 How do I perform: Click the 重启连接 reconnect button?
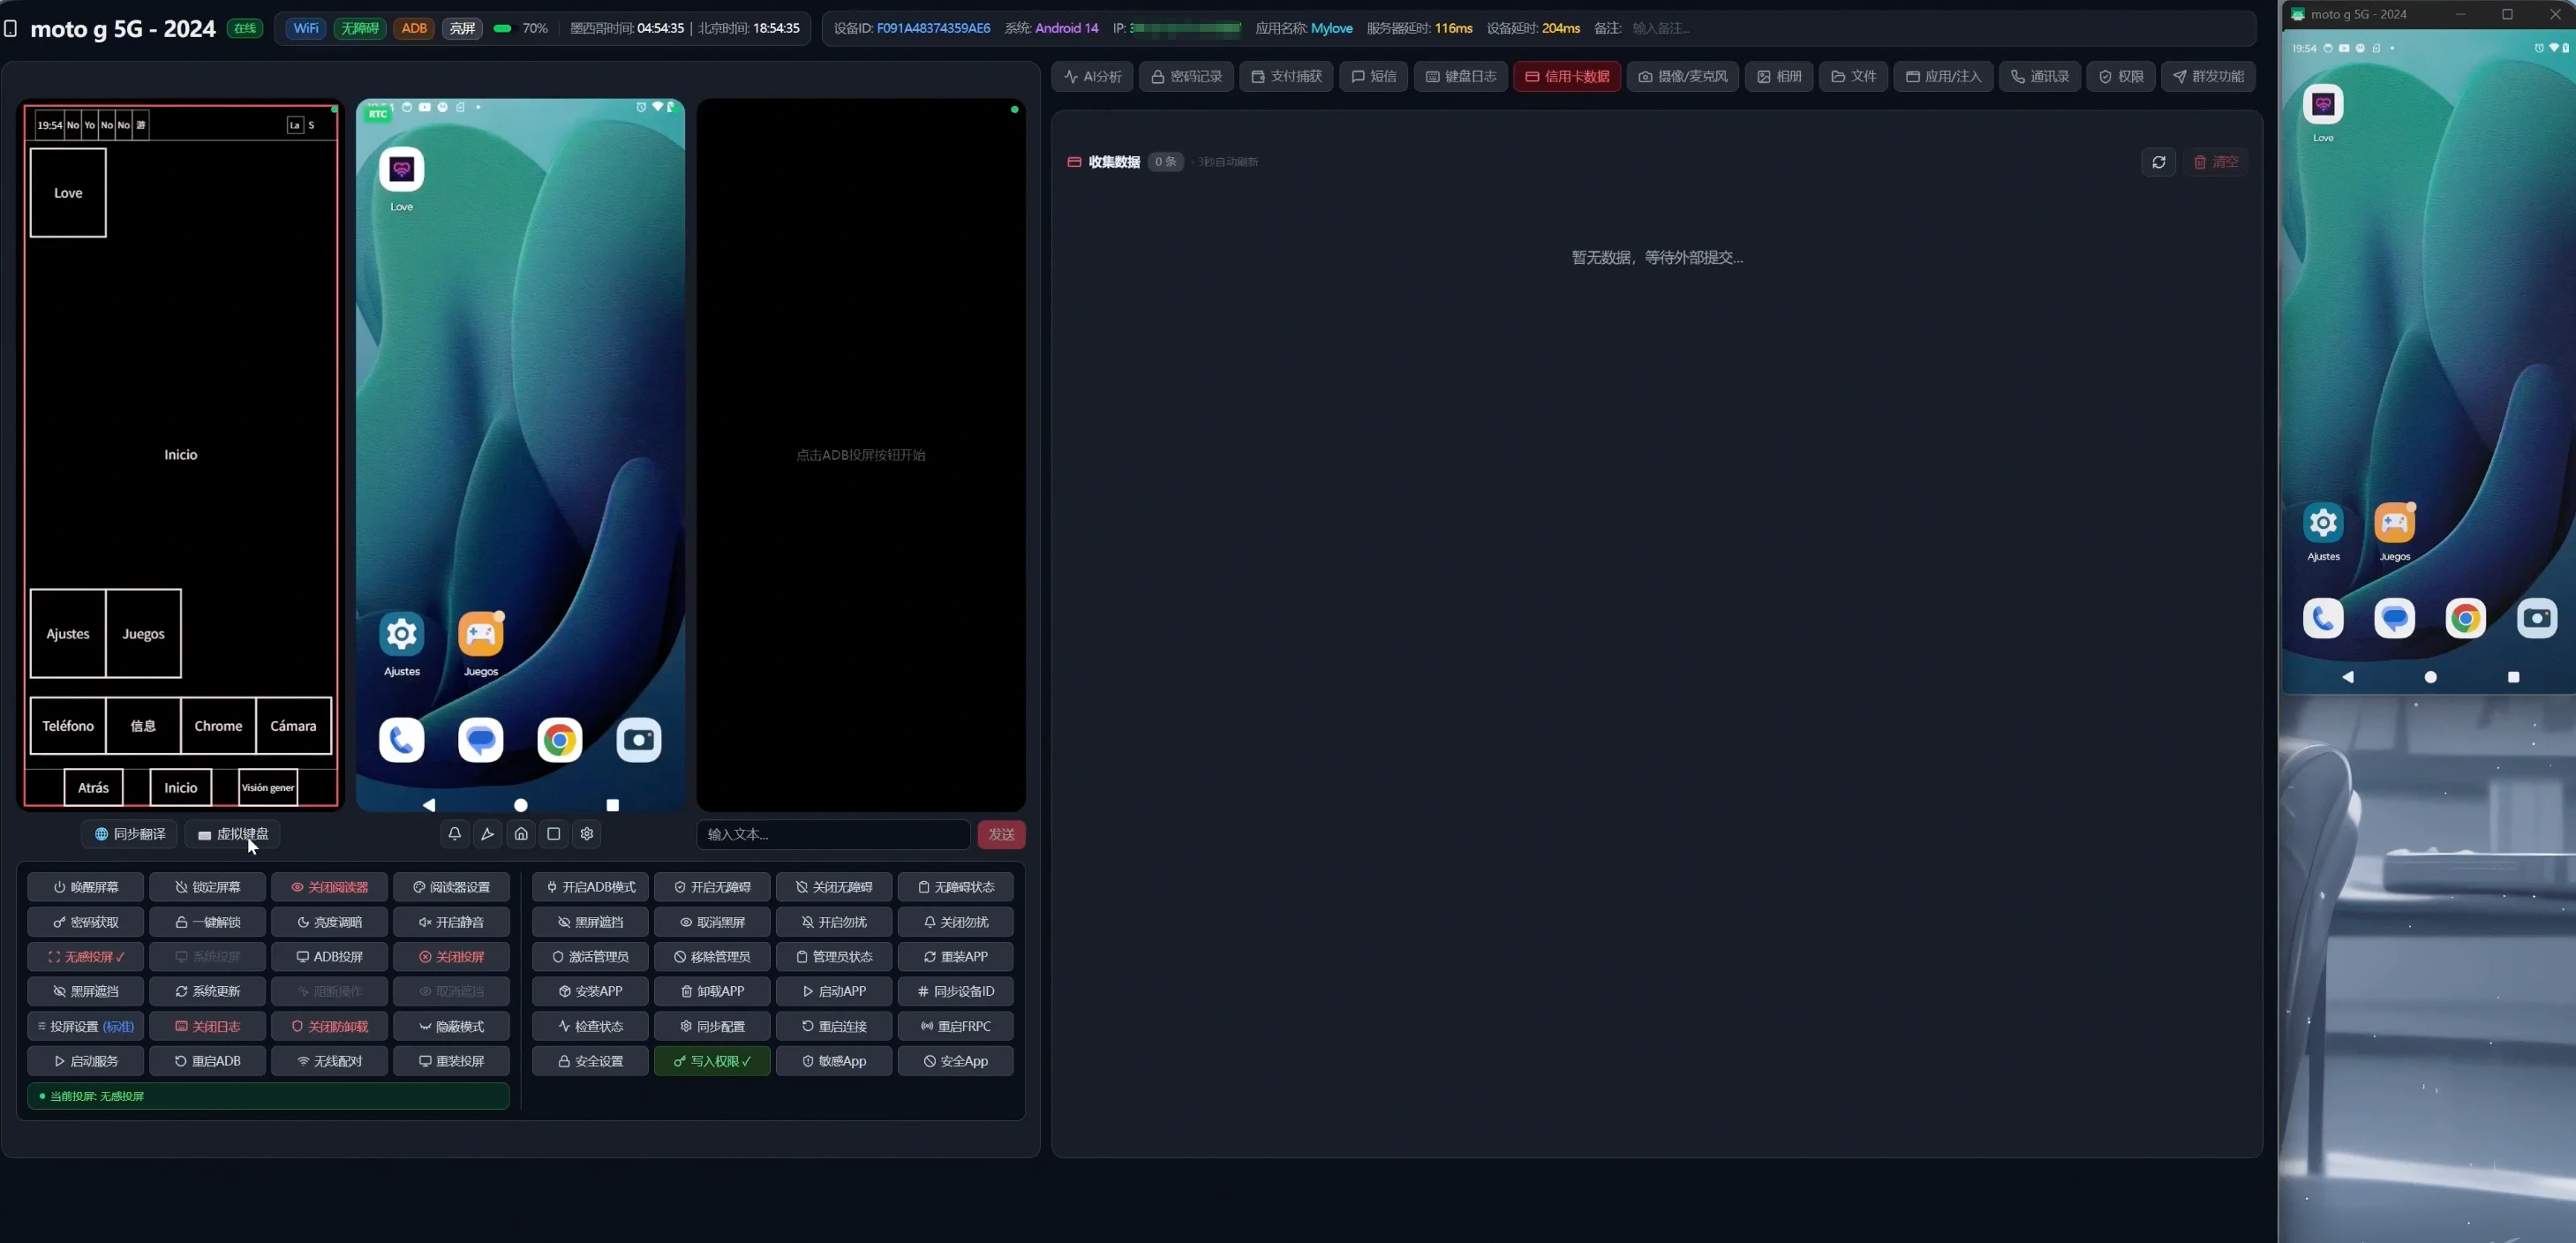(x=834, y=1026)
